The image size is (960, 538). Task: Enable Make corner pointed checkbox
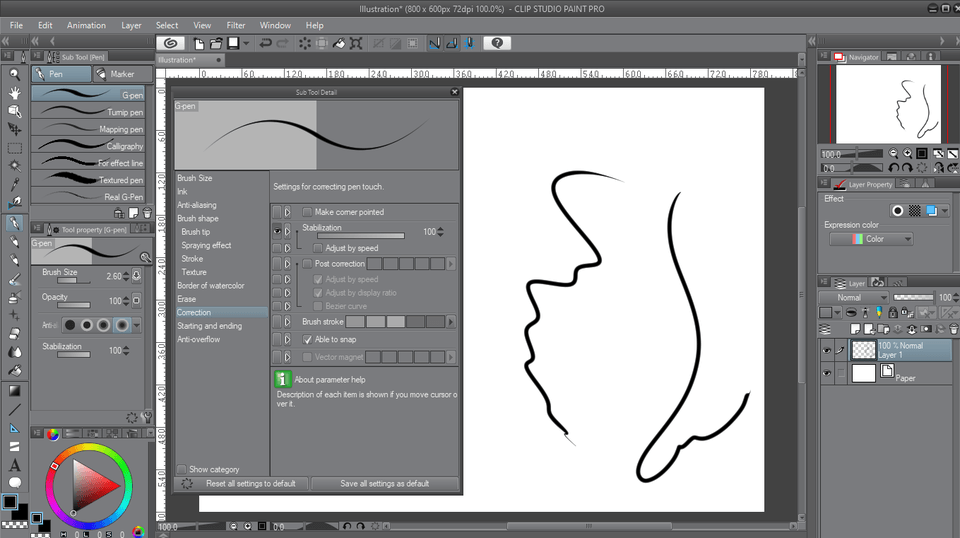coord(307,212)
